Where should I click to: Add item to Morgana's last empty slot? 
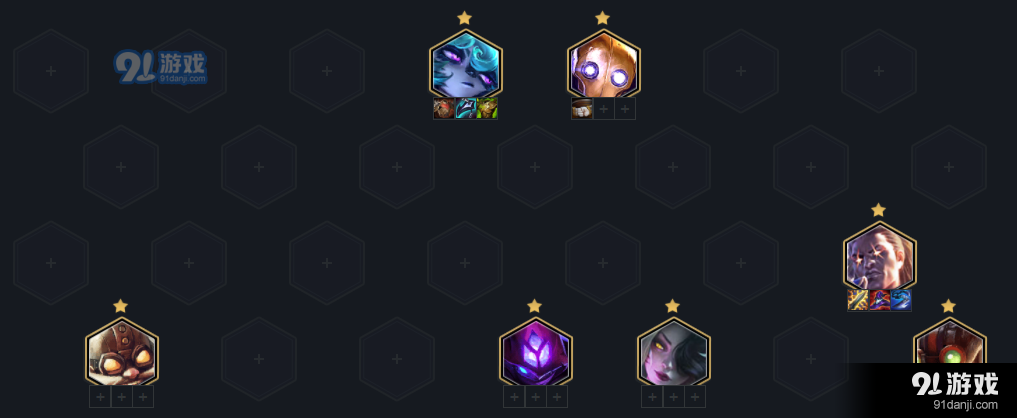[x=695, y=397]
